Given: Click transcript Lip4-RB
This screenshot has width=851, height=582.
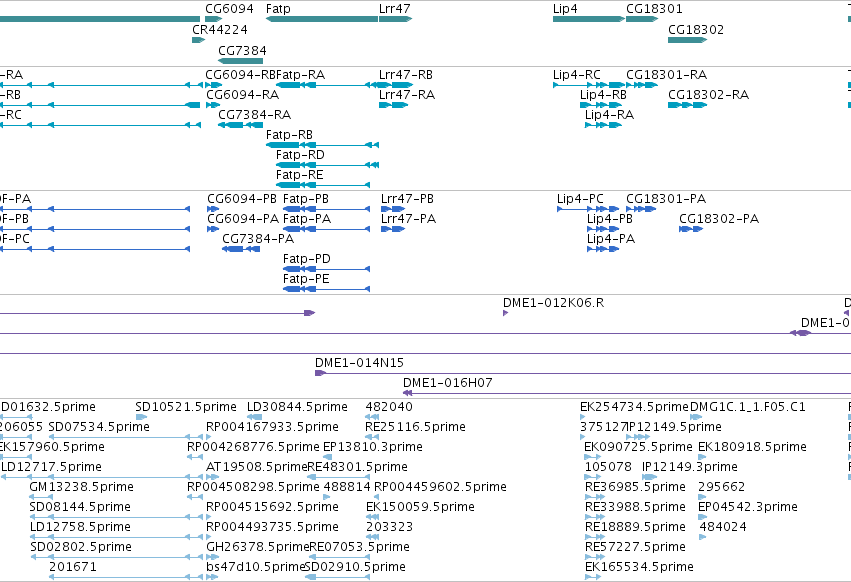Looking at the screenshot, I should (x=601, y=105).
